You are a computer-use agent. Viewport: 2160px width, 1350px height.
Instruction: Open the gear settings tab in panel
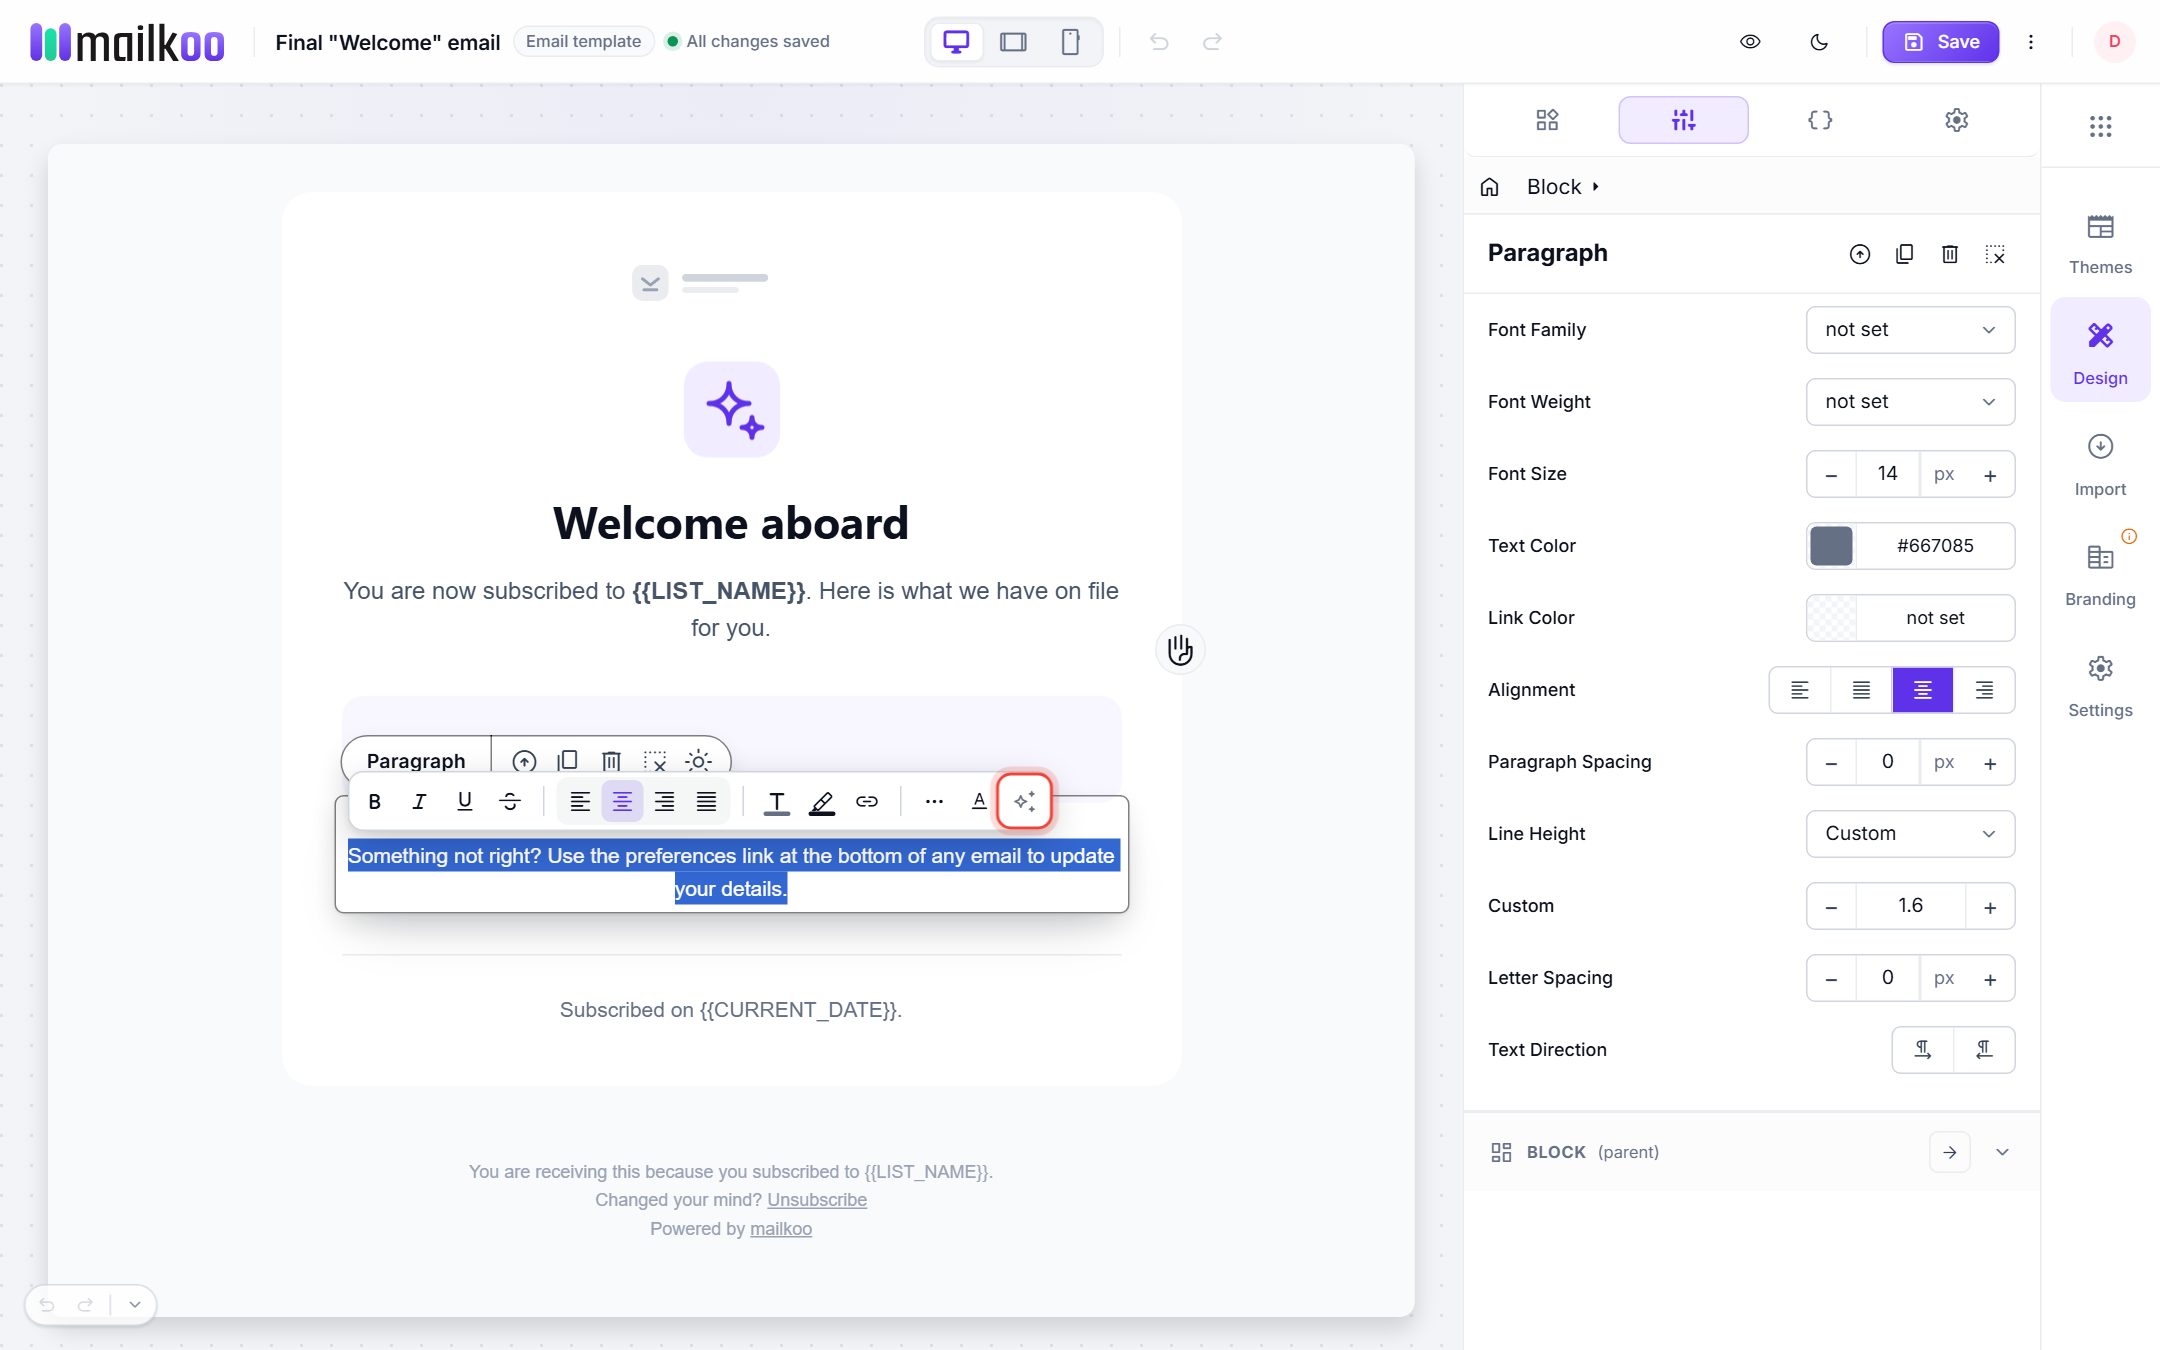(1956, 120)
